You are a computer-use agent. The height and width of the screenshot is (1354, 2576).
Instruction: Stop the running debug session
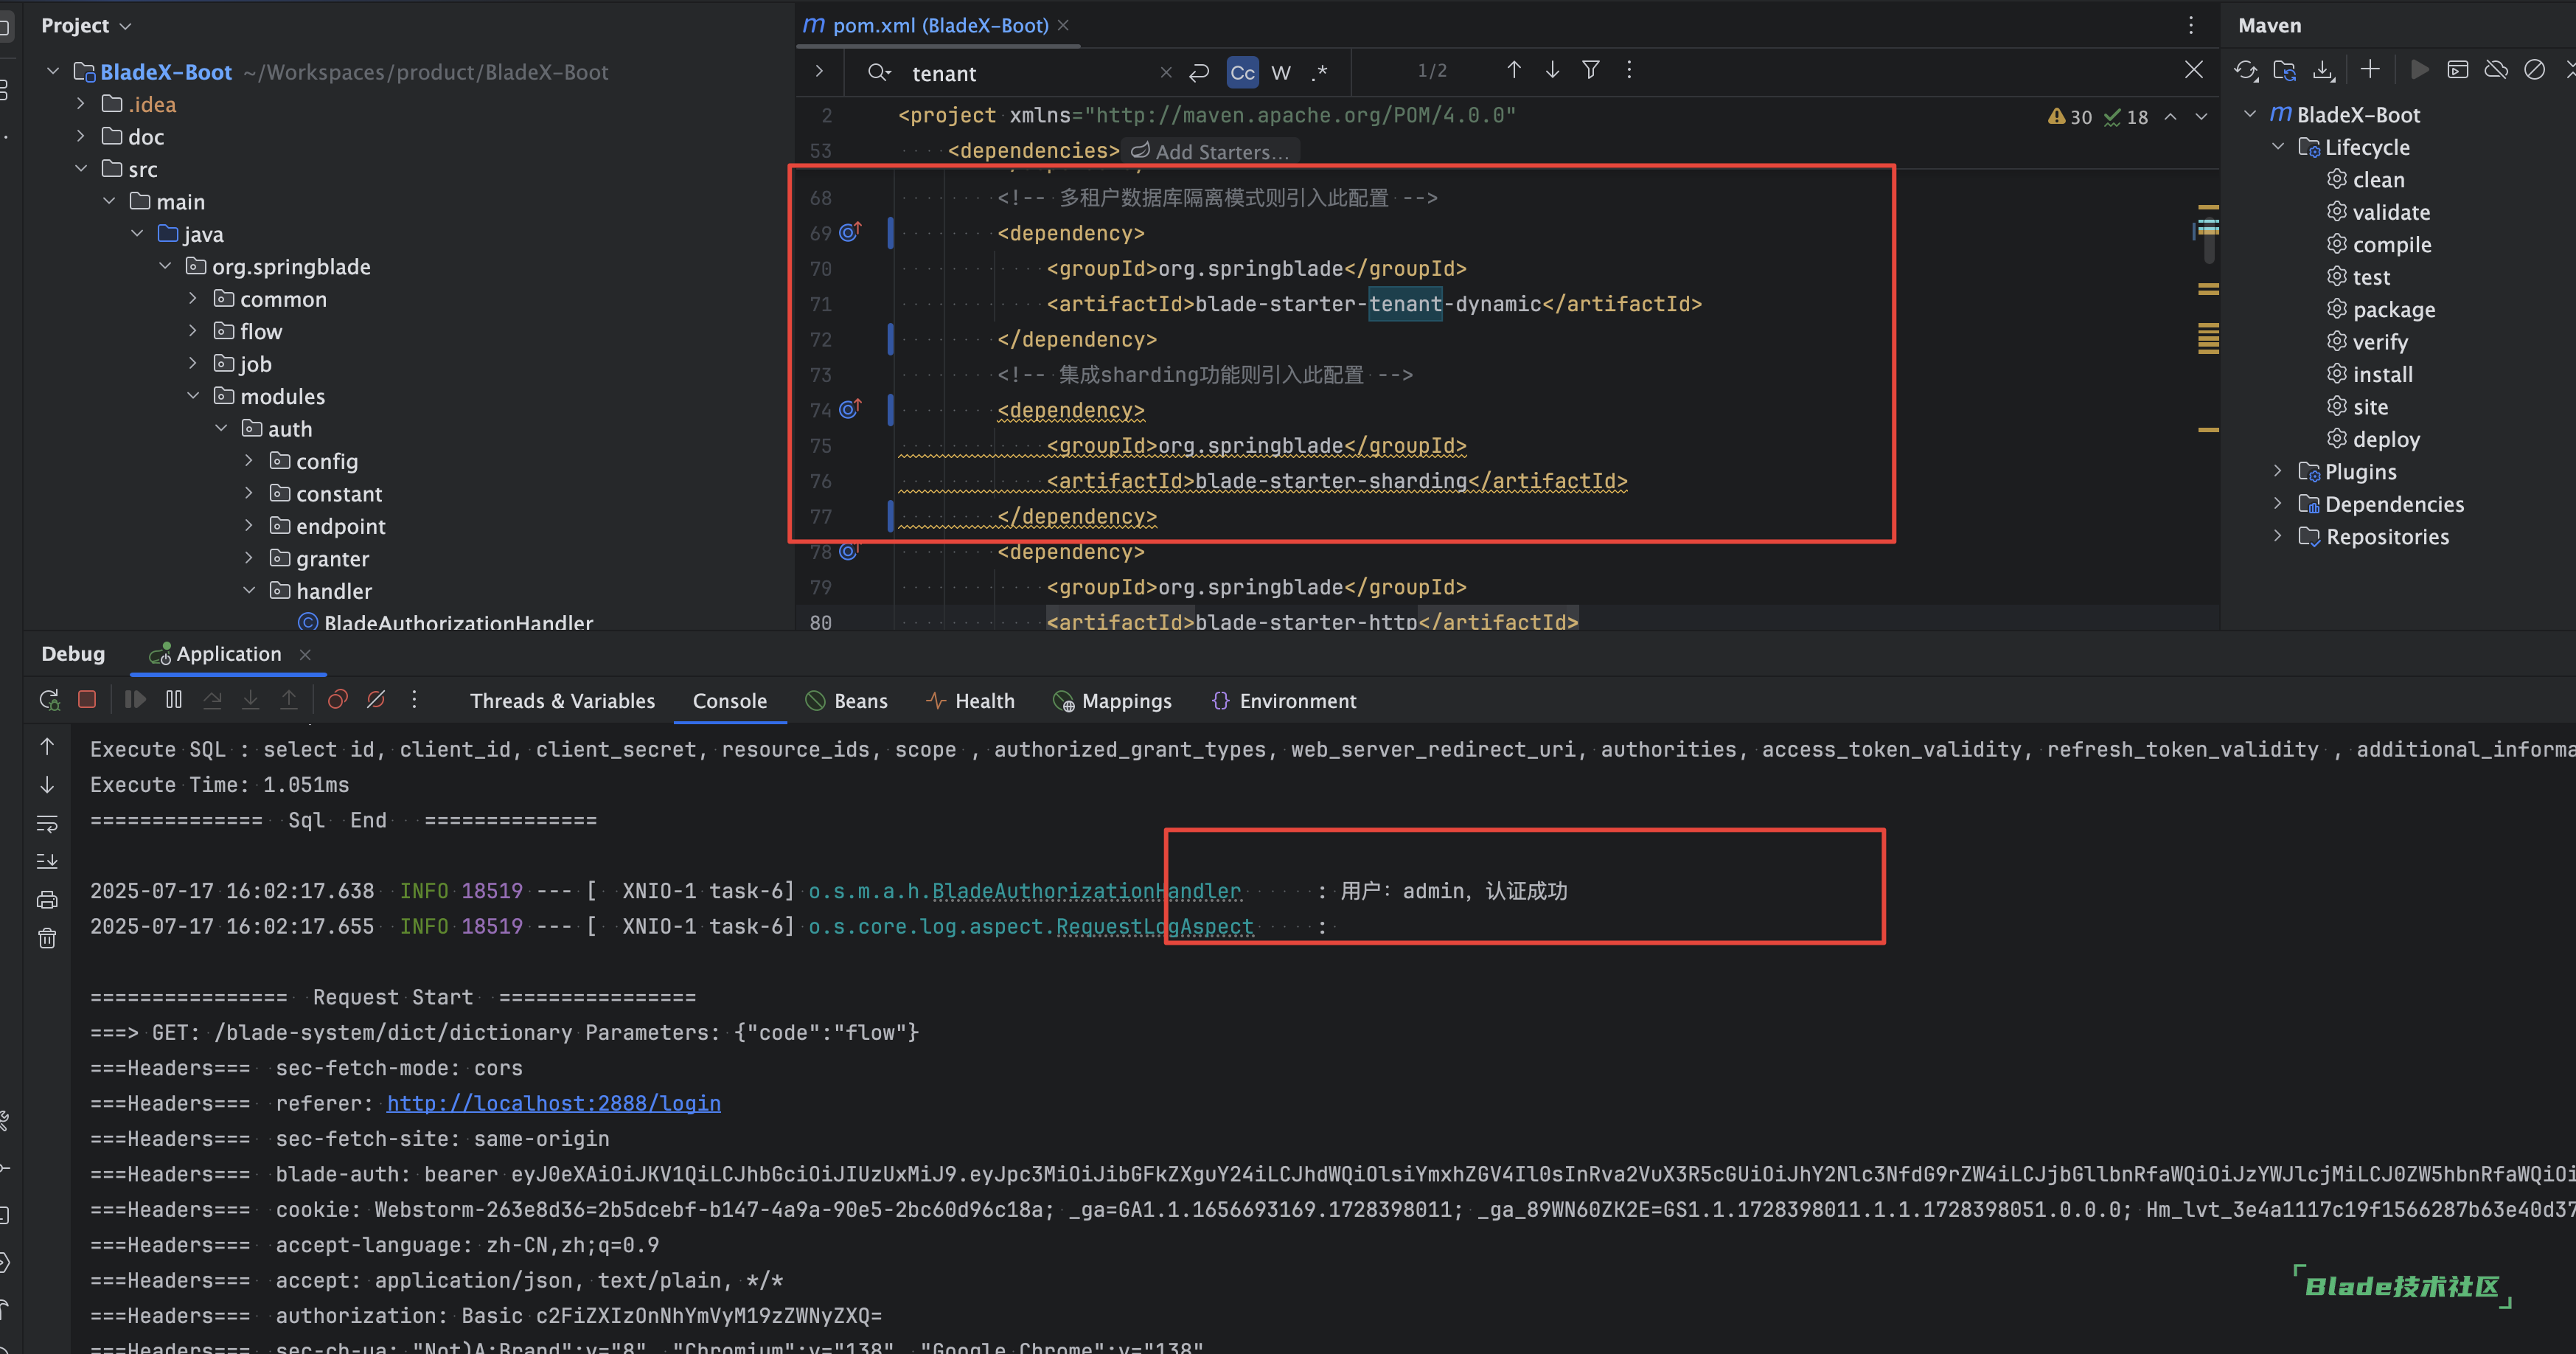pos(87,700)
